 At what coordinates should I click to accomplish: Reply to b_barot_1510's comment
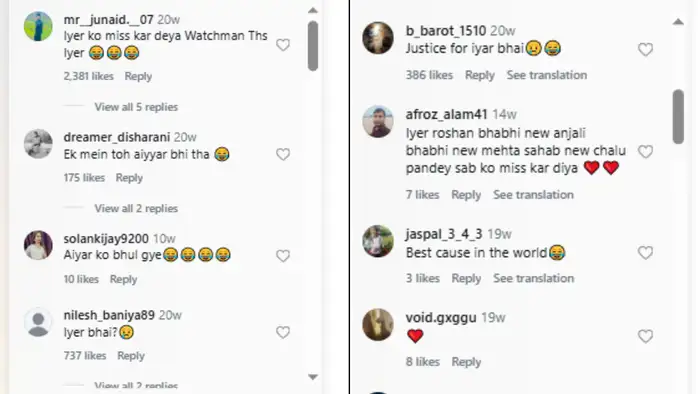click(x=479, y=75)
